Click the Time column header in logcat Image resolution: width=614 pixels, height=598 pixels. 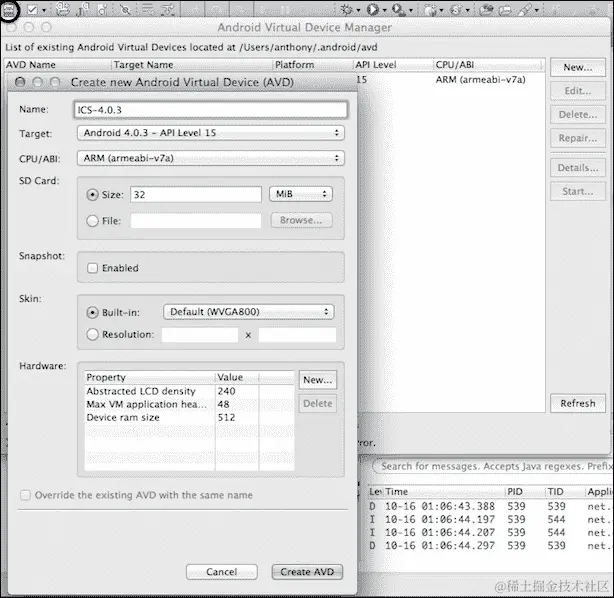coord(444,492)
